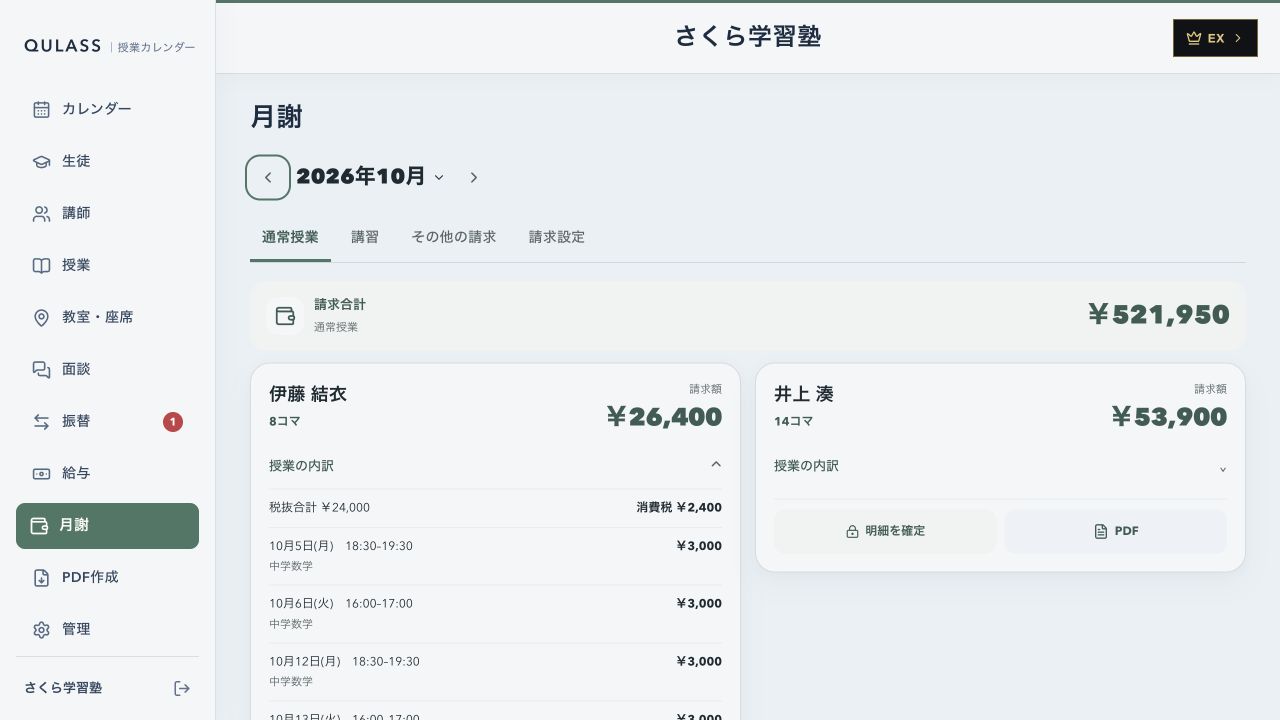Click the 教室・座席 location pin icon
This screenshot has width=1280, height=720.
[x=41, y=317]
